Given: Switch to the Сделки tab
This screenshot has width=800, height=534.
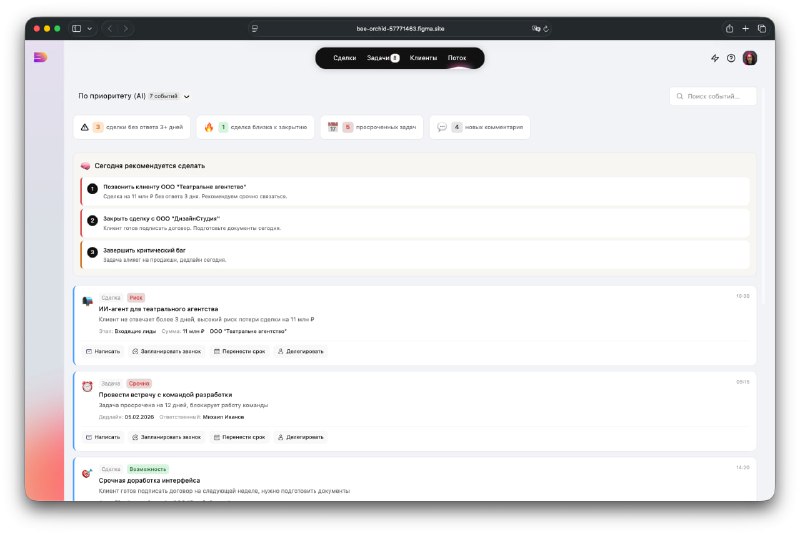Looking at the screenshot, I should (344, 58).
